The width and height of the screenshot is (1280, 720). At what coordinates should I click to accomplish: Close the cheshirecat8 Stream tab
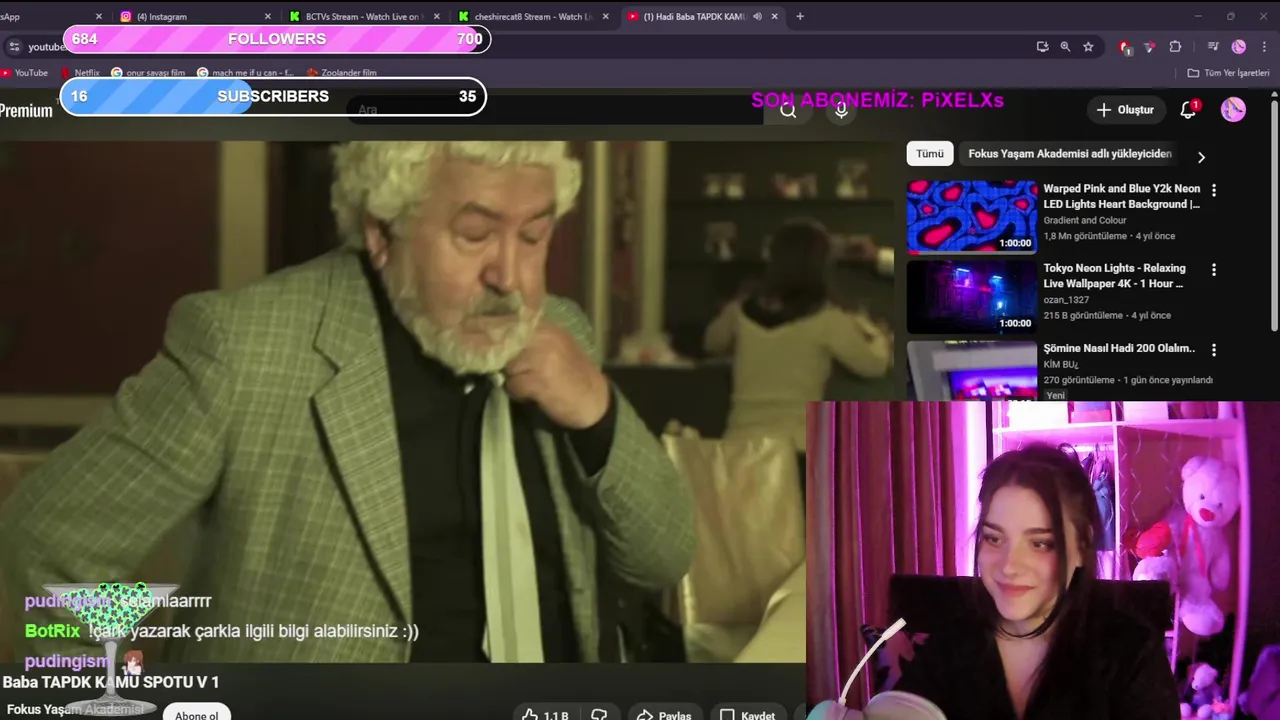coord(605,16)
